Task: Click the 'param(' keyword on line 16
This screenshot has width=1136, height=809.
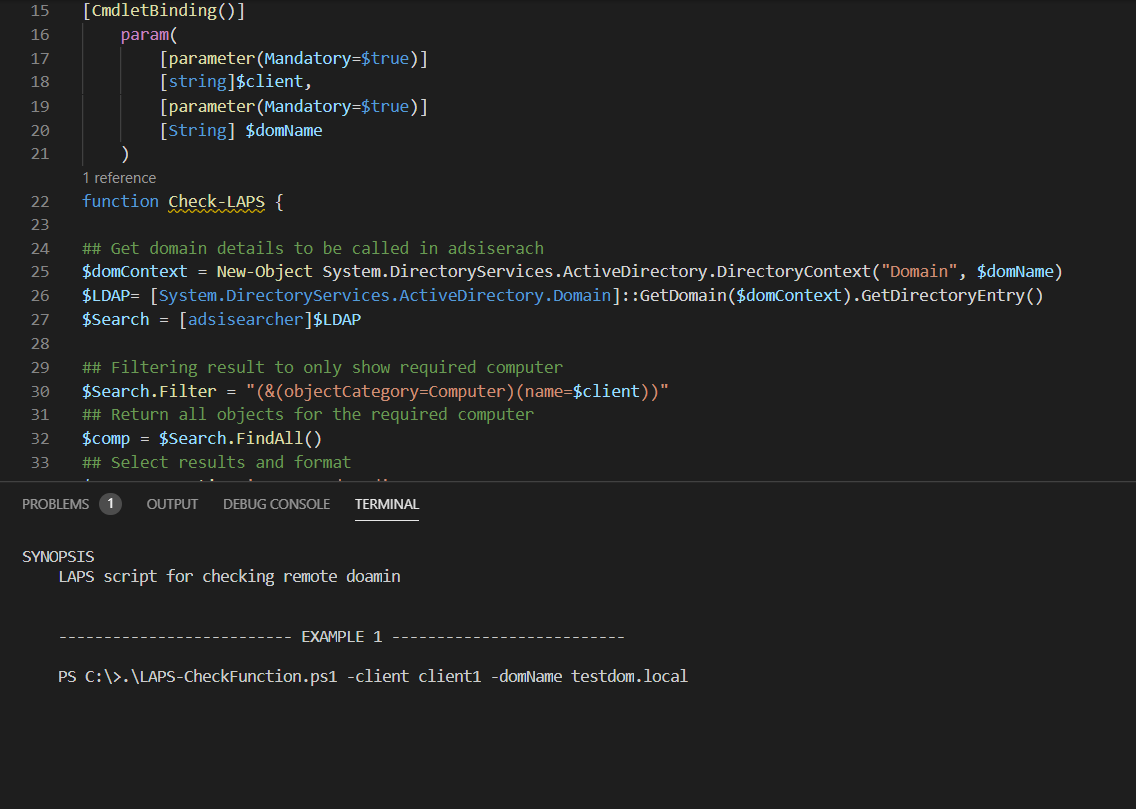Action: click(x=149, y=35)
